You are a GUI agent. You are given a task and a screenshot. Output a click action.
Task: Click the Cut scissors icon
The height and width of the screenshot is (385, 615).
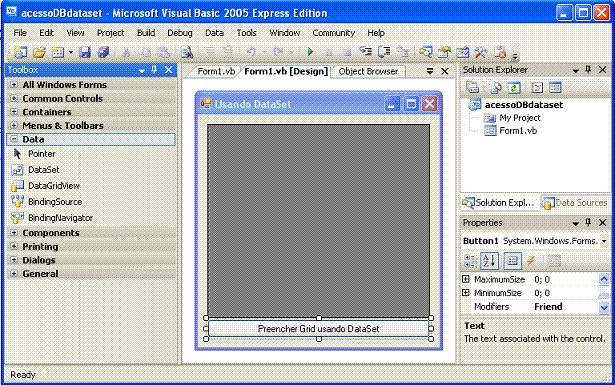126,52
